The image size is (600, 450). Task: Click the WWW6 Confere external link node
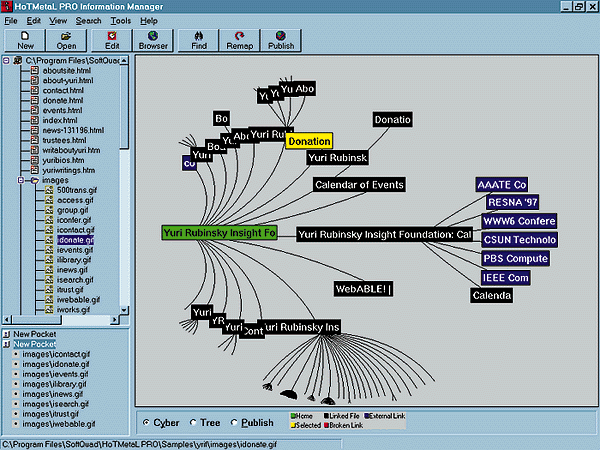pyautogui.click(x=519, y=221)
